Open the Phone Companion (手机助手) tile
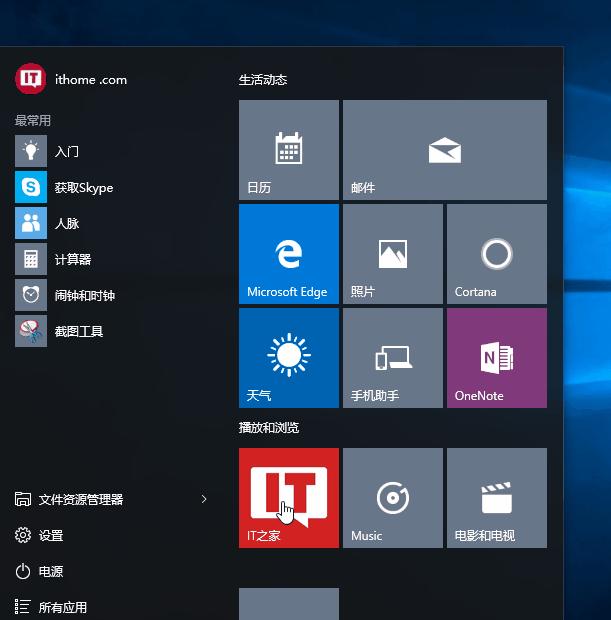The image size is (611, 620). tap(393, 358)
